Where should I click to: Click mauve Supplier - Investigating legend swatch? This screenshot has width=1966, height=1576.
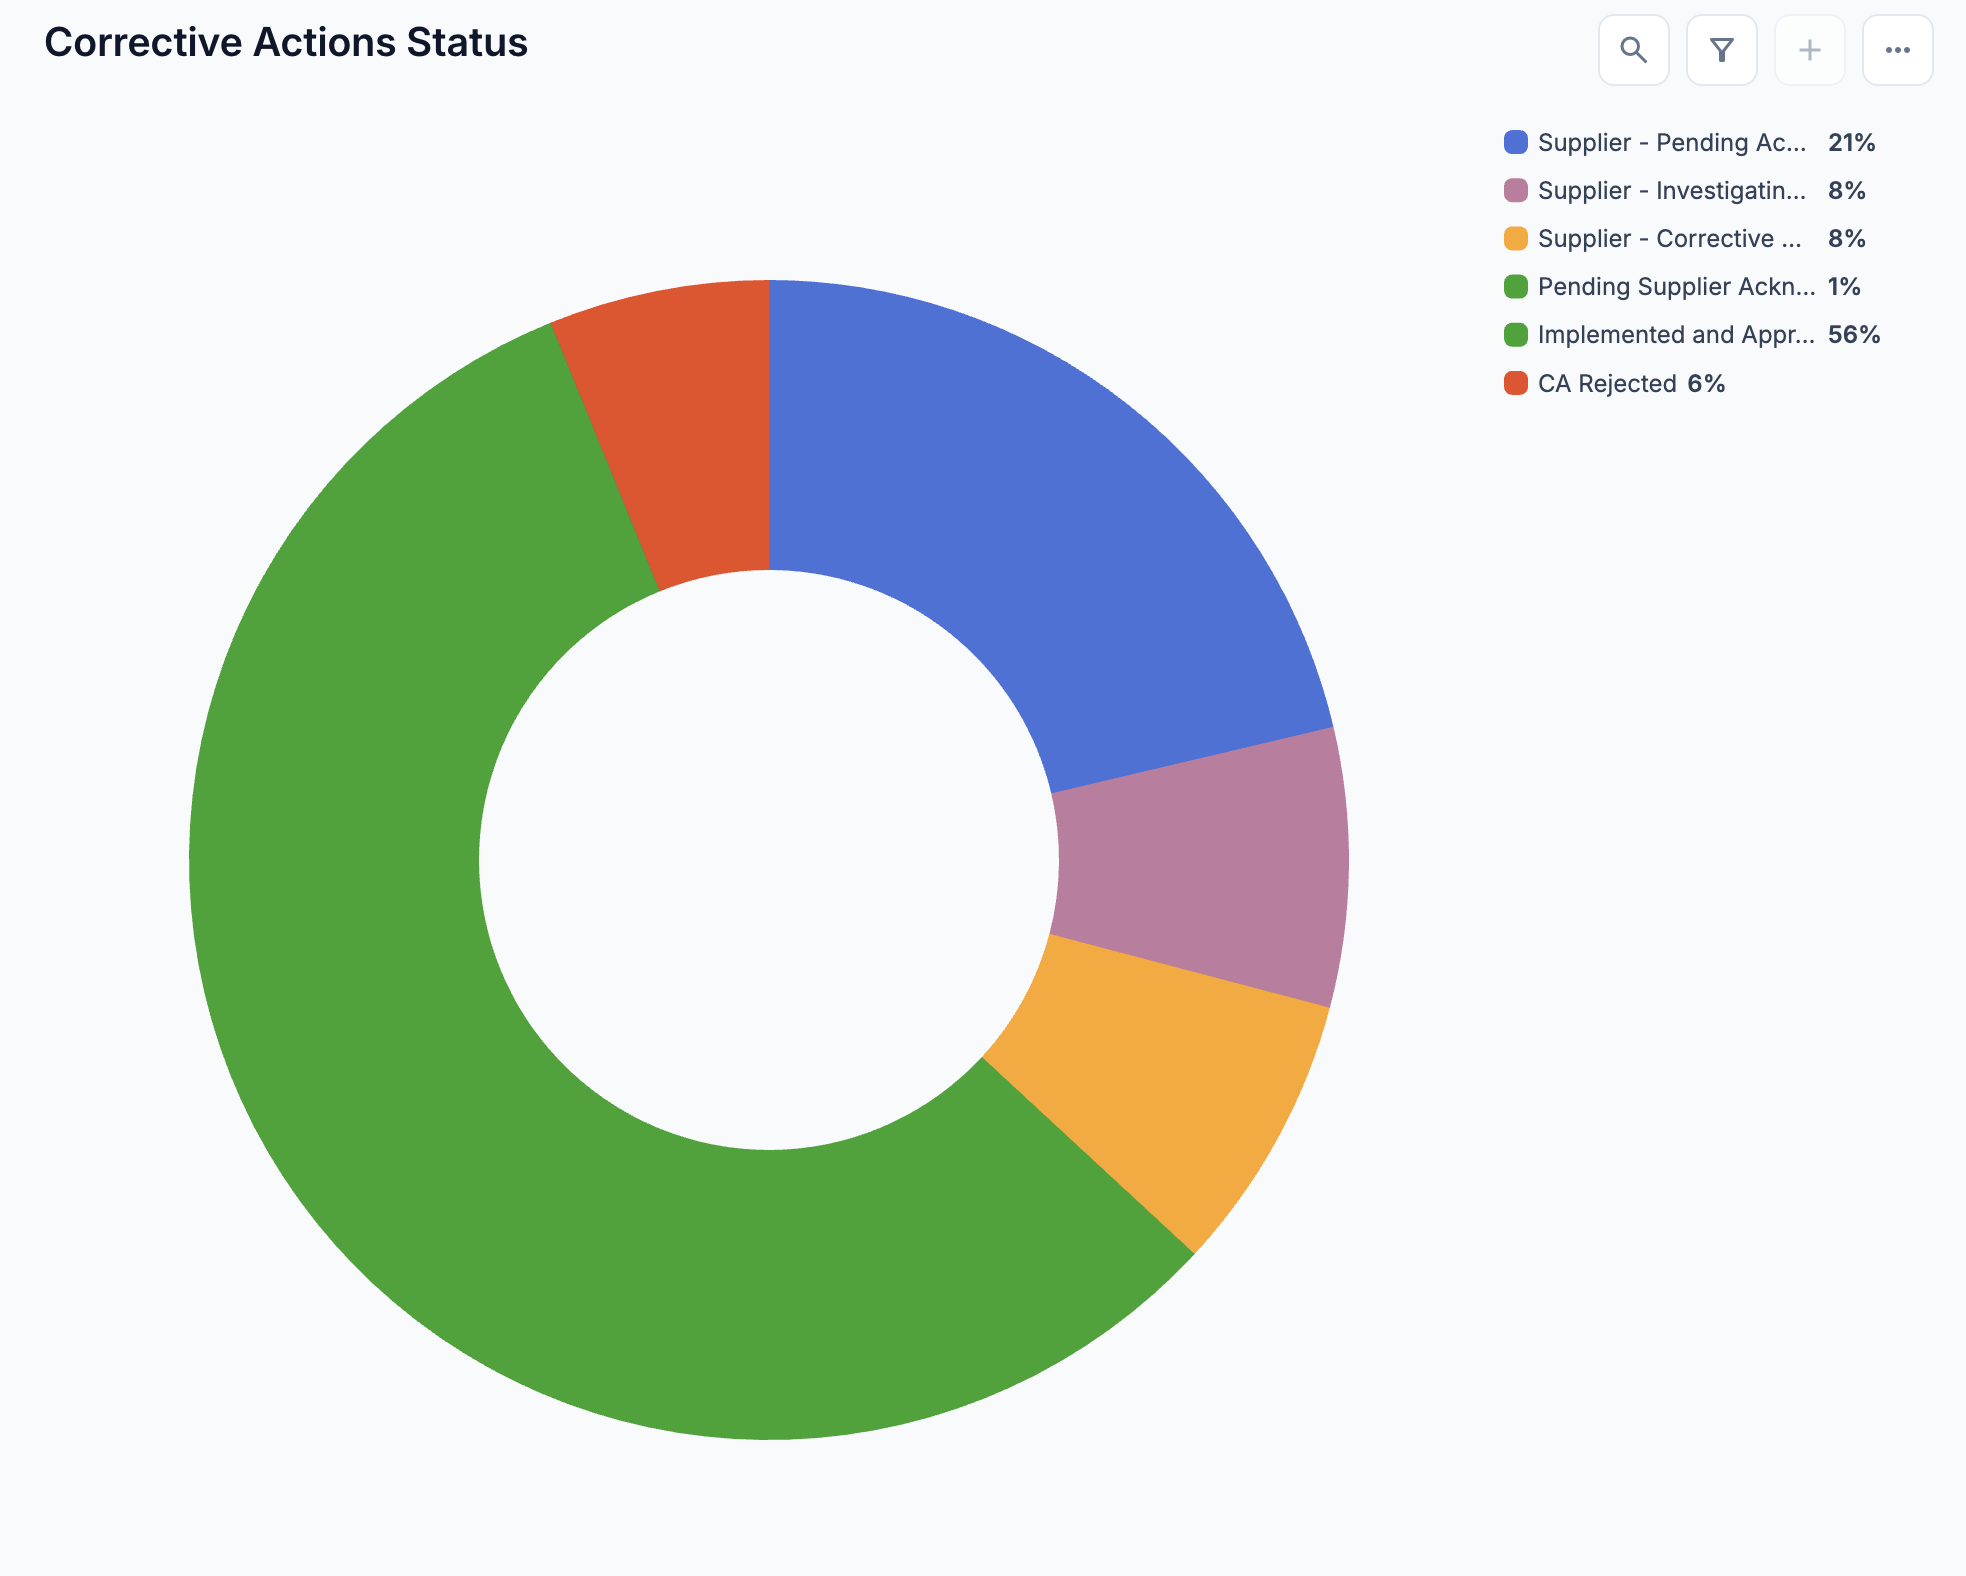(1516, 190)
